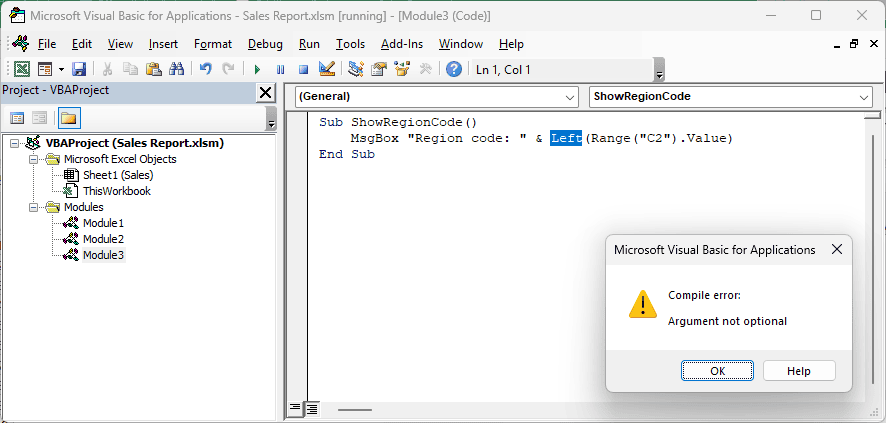
Task: Select Module2 in project tree
Action: click(x=103, y=239)
